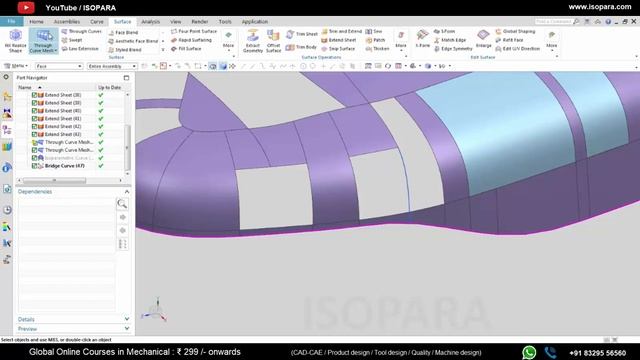Toggle checkbox for Extend Sheet (39)

pos(34,103)
